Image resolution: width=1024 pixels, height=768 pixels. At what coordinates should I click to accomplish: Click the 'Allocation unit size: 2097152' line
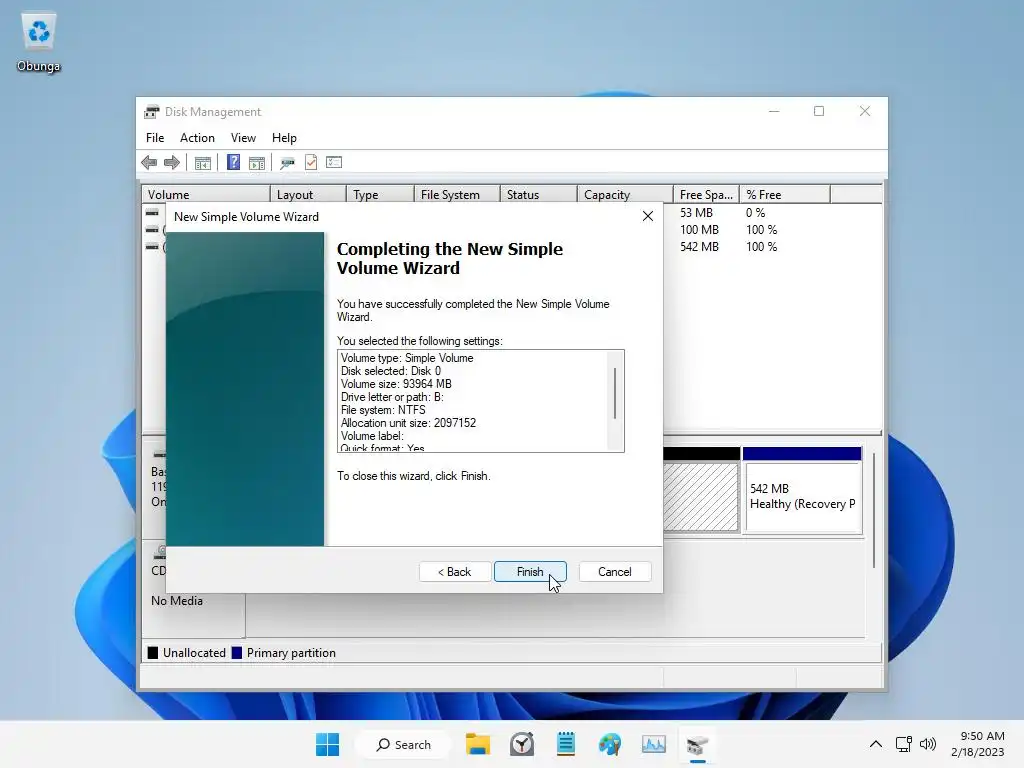(408, 423)
